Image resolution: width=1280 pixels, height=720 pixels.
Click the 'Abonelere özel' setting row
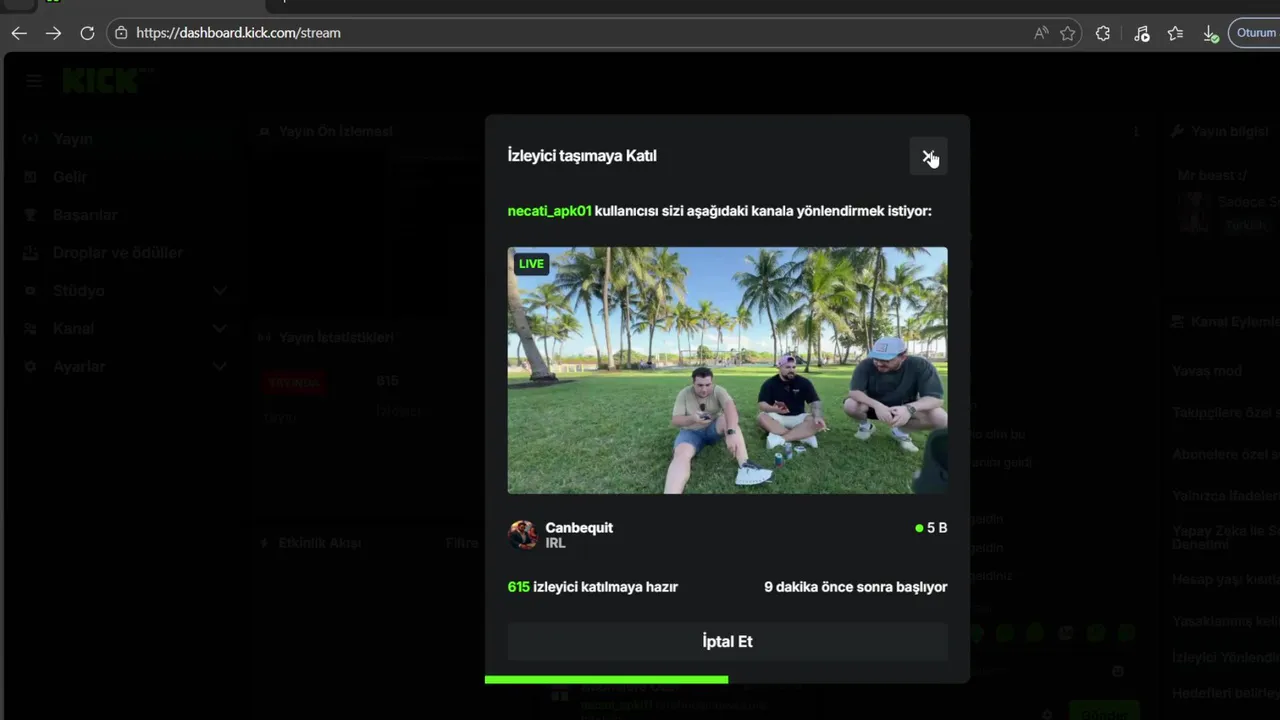coord(1226,454)
